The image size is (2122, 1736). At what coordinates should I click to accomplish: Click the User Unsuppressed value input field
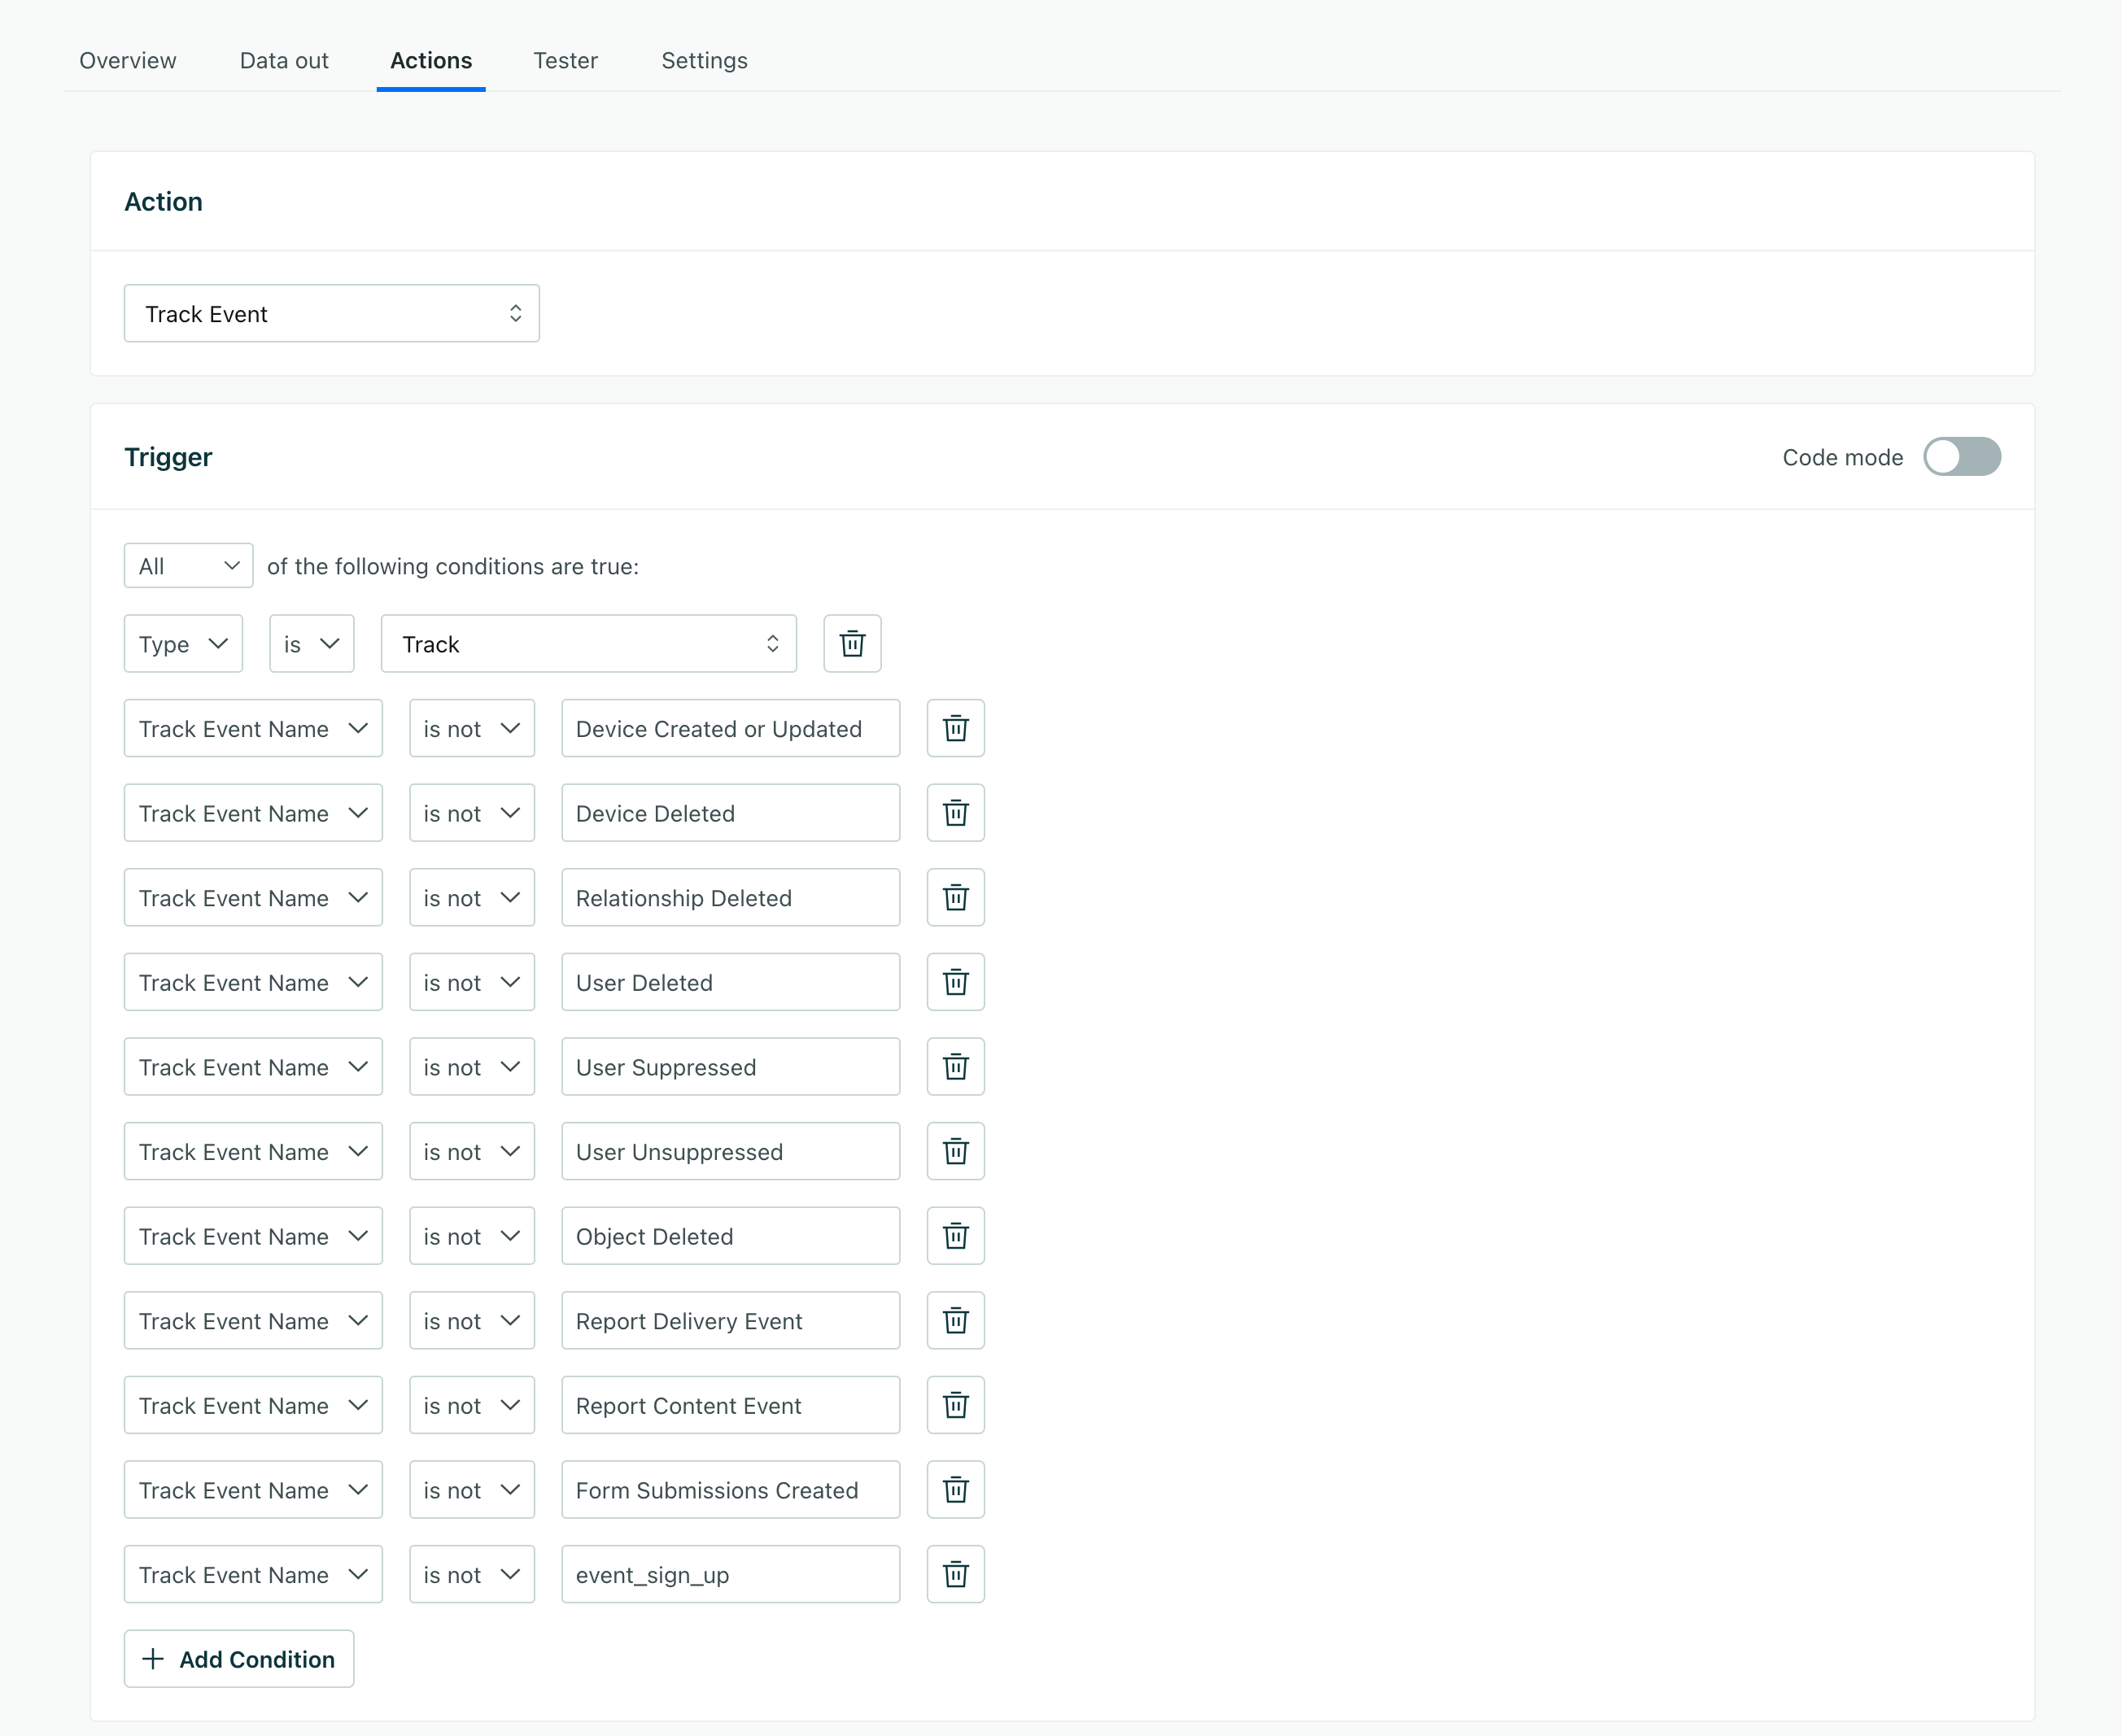coord(730,1151)
